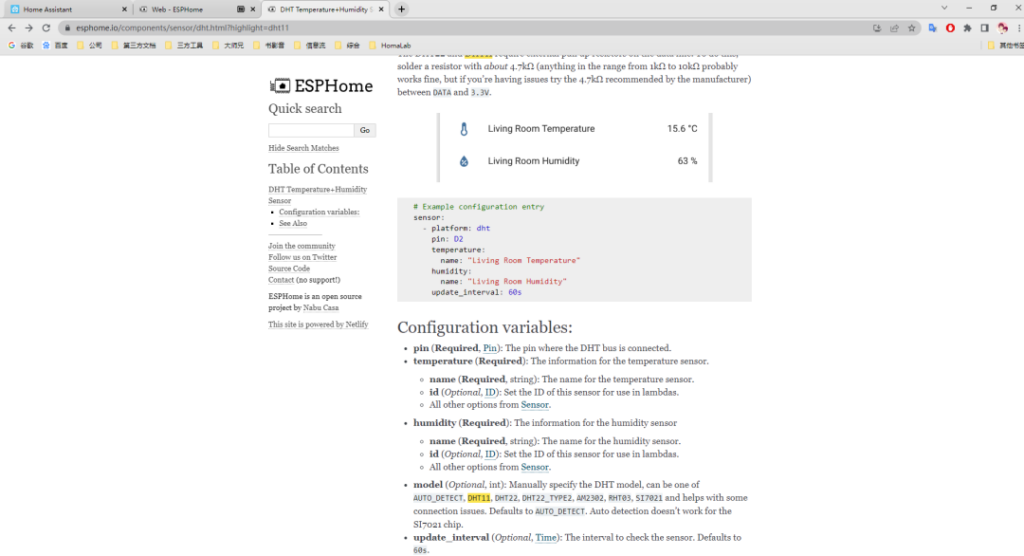Open the 百度 Baidu bookmark
This screenshot has width=1024, height=556.
click(55, 46)
